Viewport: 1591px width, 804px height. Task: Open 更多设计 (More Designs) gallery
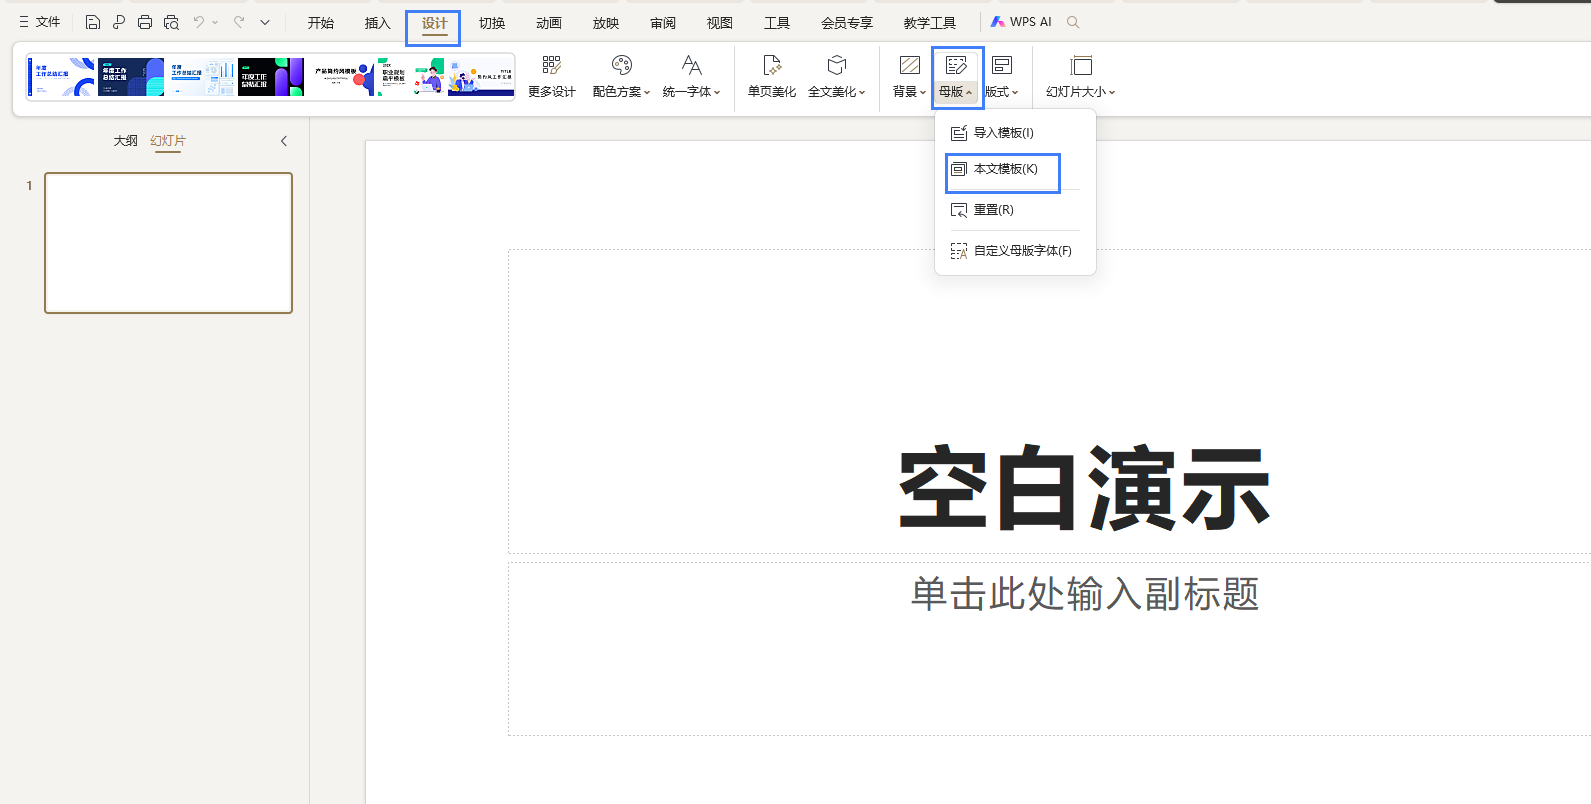(551, 76)
